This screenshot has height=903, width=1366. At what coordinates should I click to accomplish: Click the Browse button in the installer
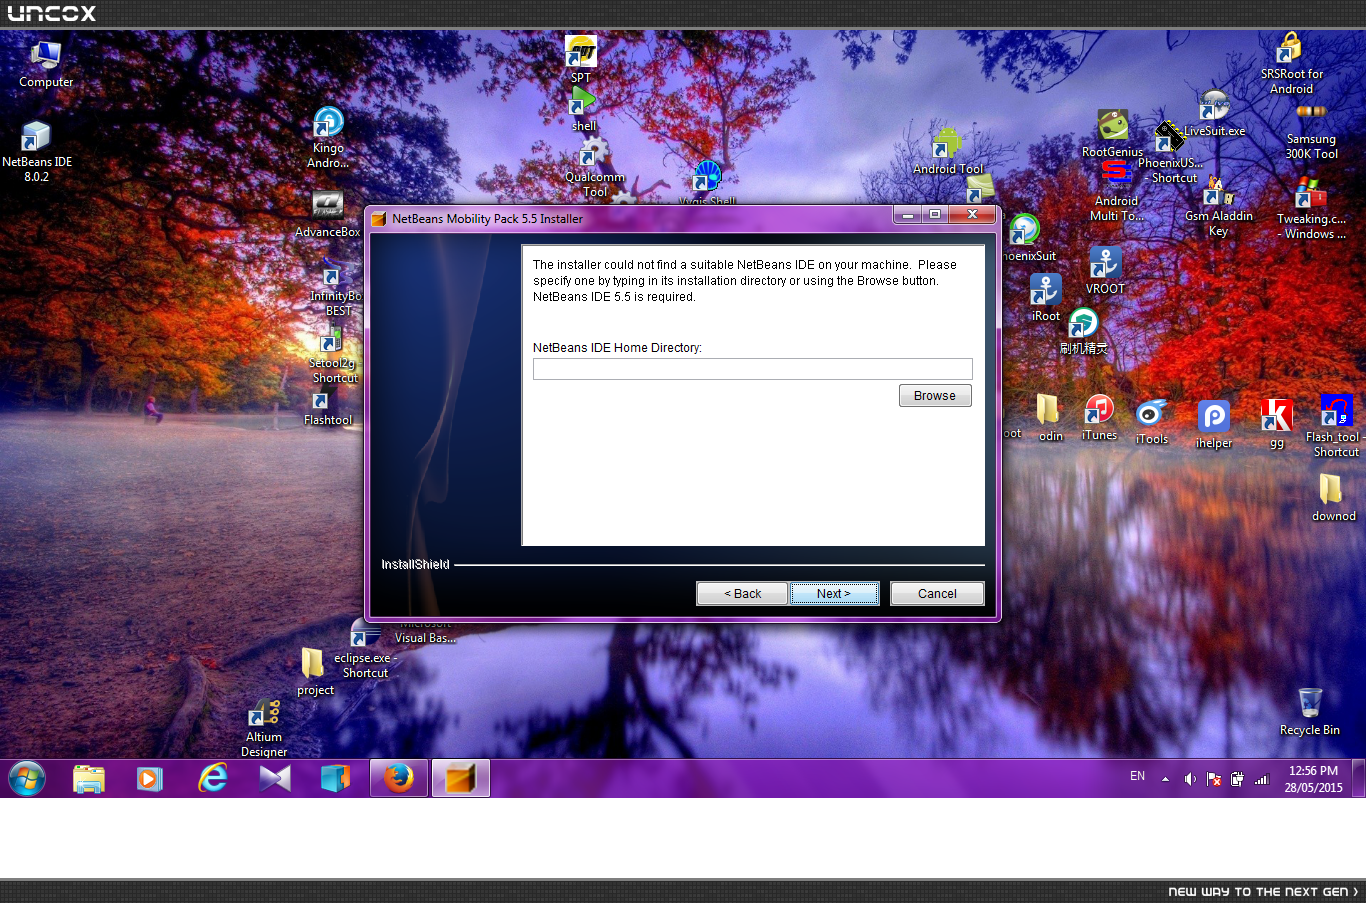935,396
